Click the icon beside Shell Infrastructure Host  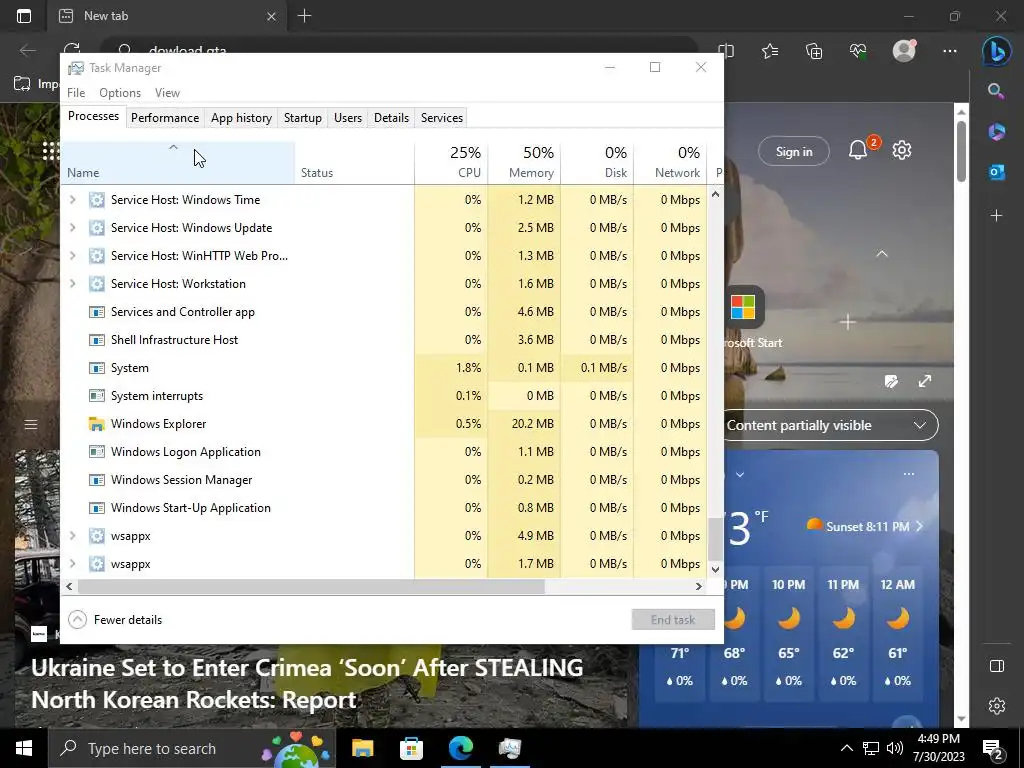pyautogui.click(x=97, y=340)
